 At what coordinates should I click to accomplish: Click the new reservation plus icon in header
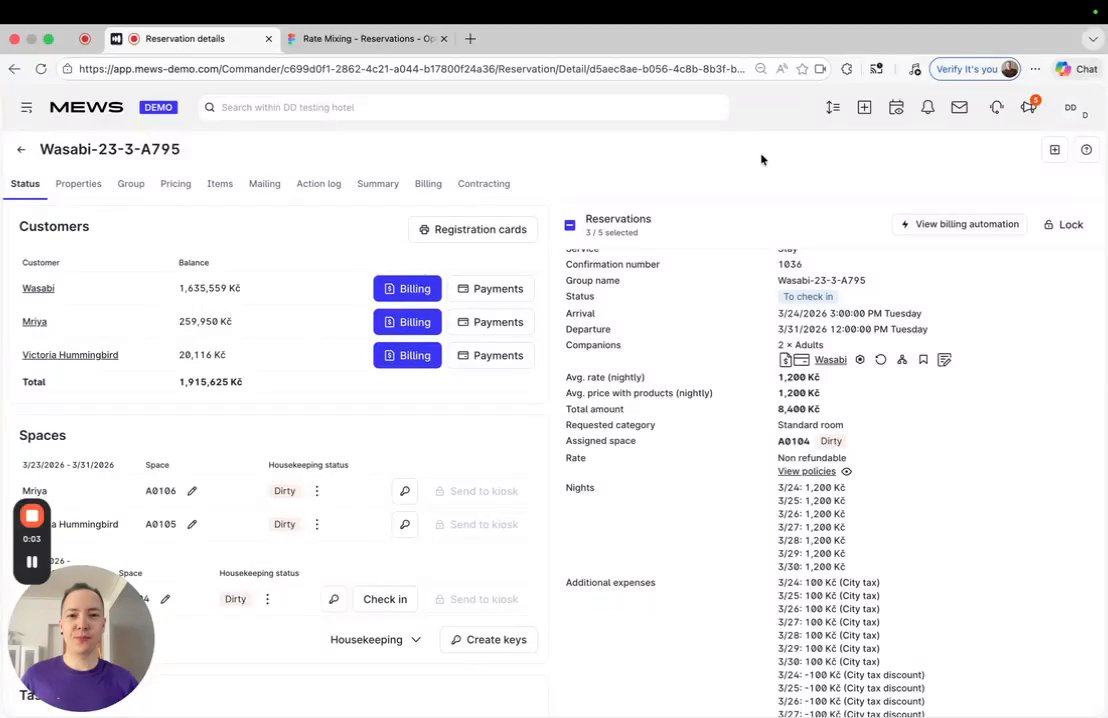[864, 107]
